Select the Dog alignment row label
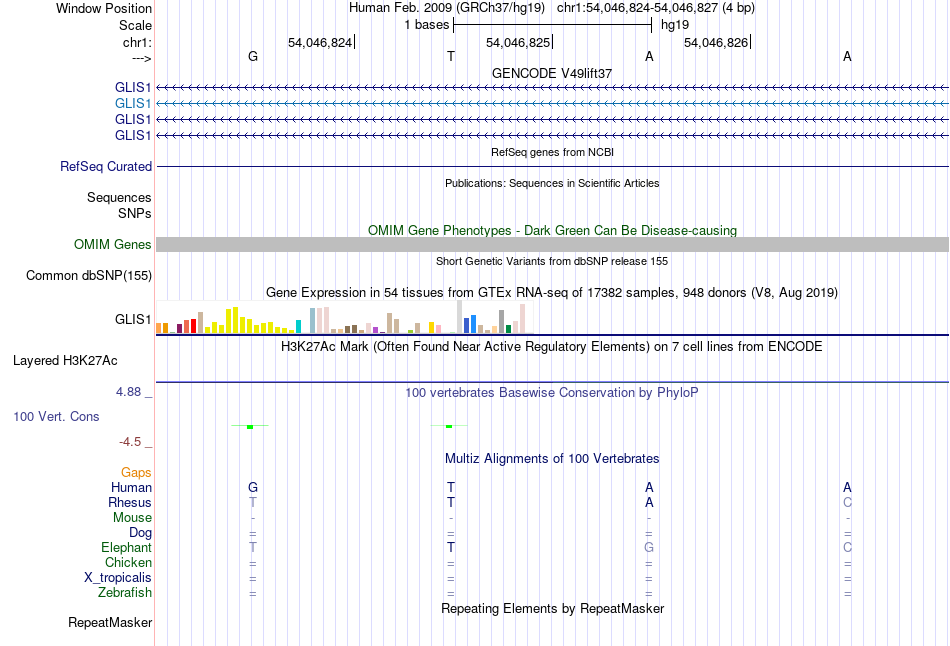Screen dimensions: 950x646 pyautogui.click(x=140, y=533)
